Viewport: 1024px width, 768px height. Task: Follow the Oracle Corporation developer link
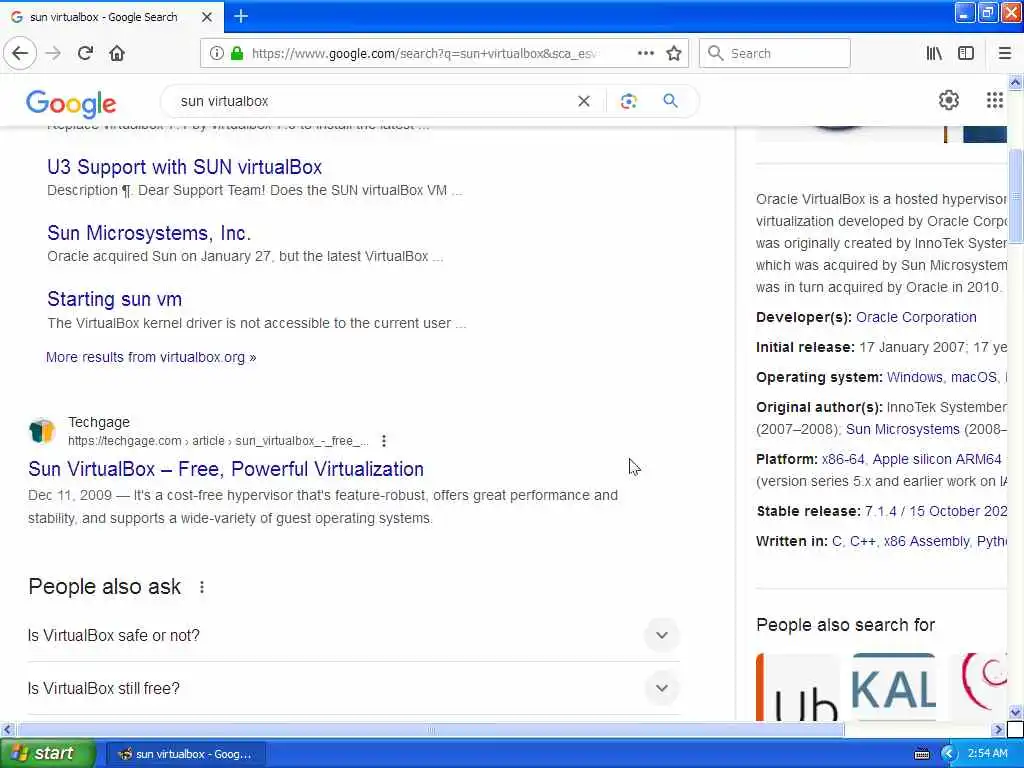point(916,317)
